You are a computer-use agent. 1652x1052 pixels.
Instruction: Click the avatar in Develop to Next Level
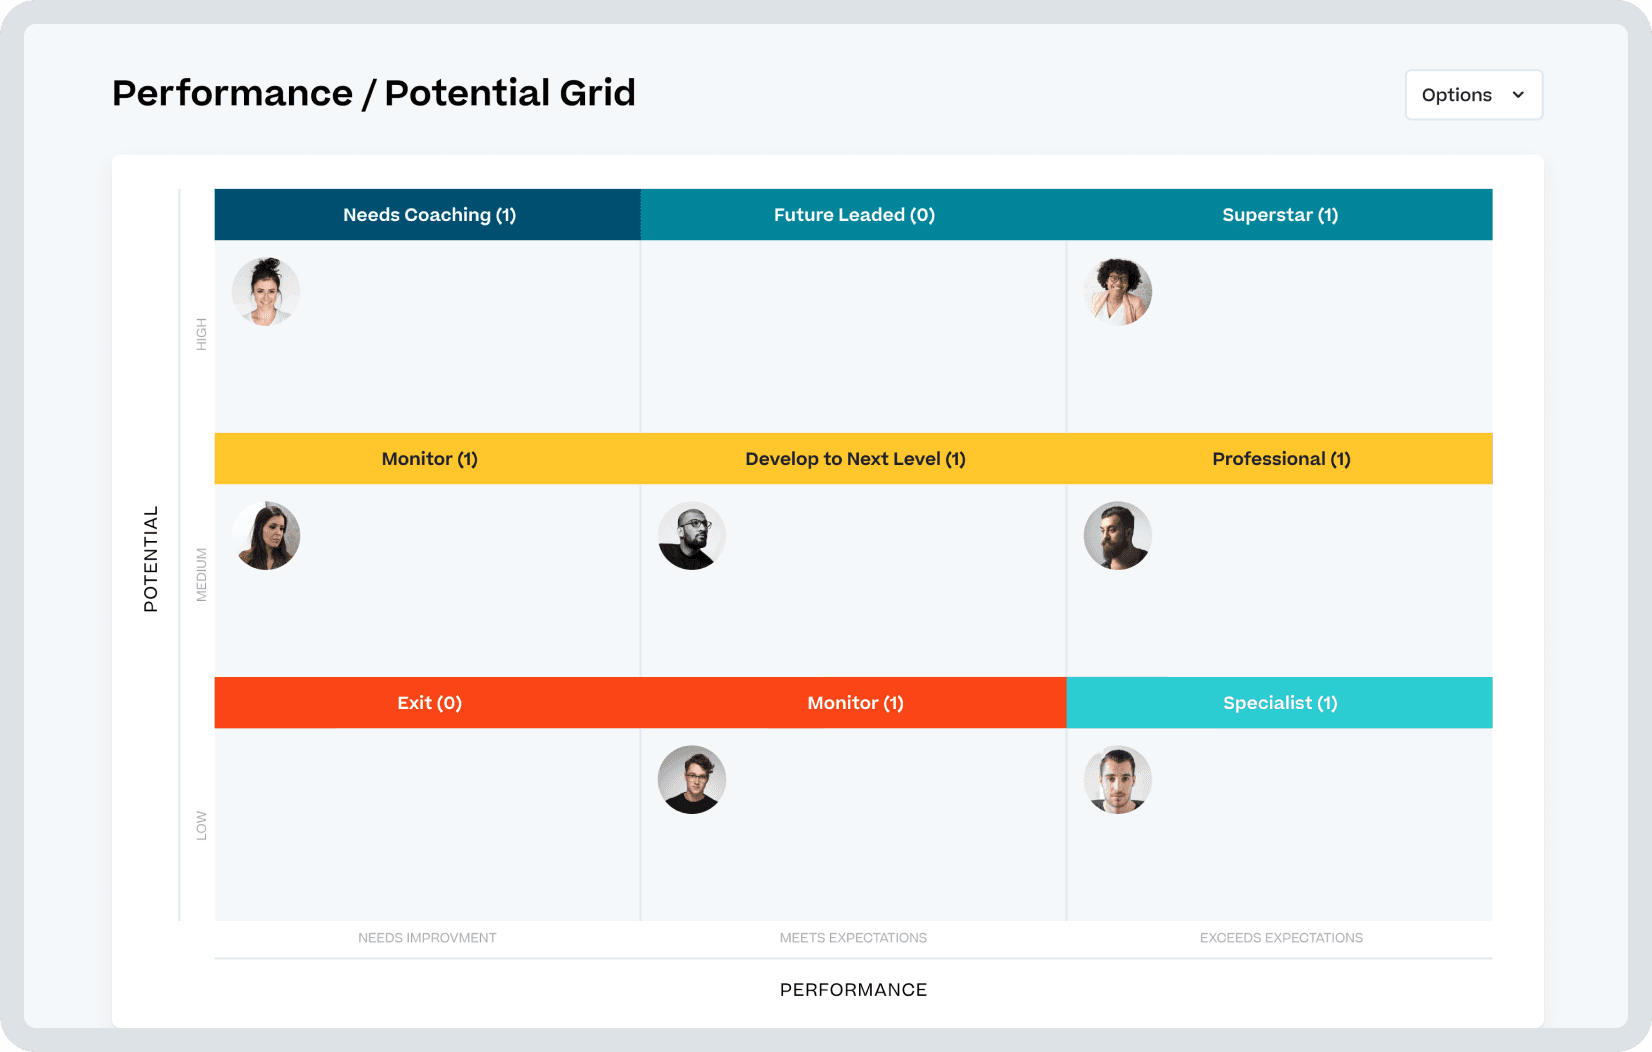691,535
